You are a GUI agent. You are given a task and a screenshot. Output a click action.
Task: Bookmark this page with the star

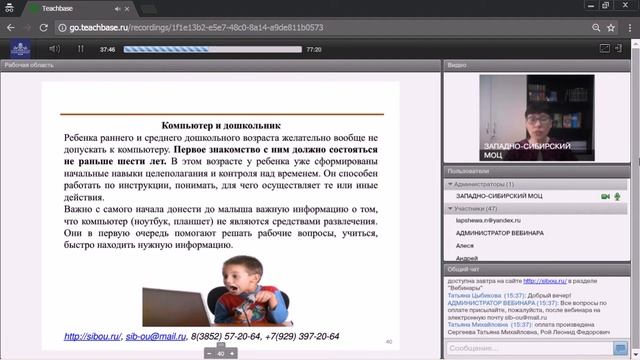click(611, 28)
